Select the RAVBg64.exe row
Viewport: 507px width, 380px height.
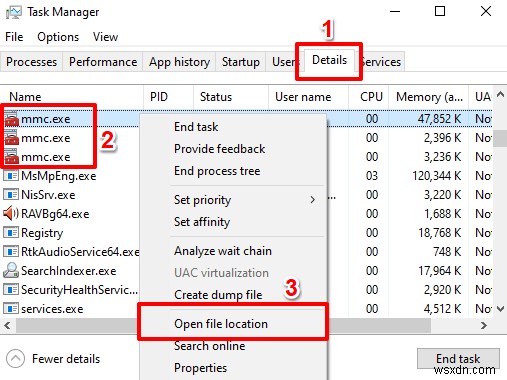click(x=246, y=214)
